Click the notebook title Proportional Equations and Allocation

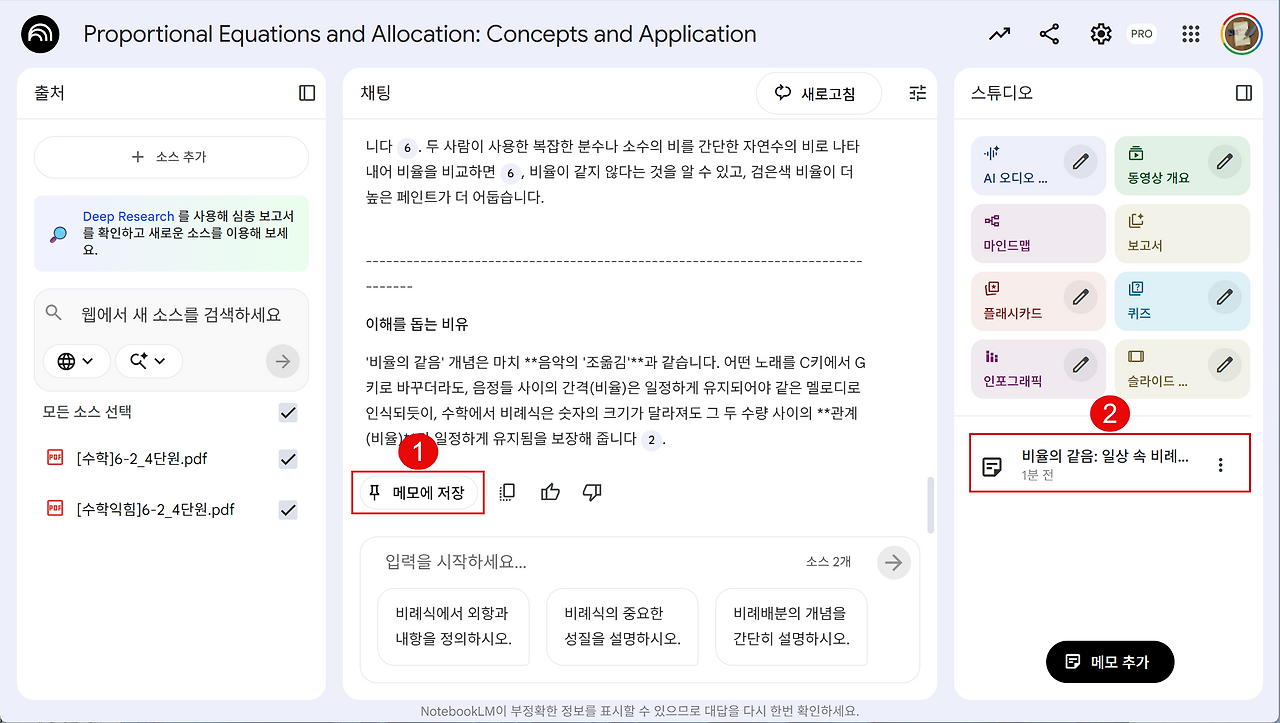(x=420, y=34)
